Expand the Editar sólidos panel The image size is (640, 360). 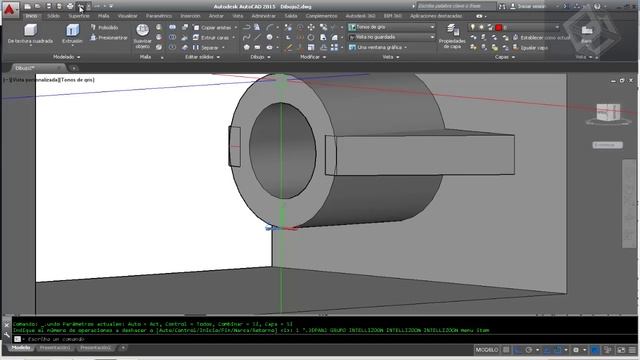202,57
